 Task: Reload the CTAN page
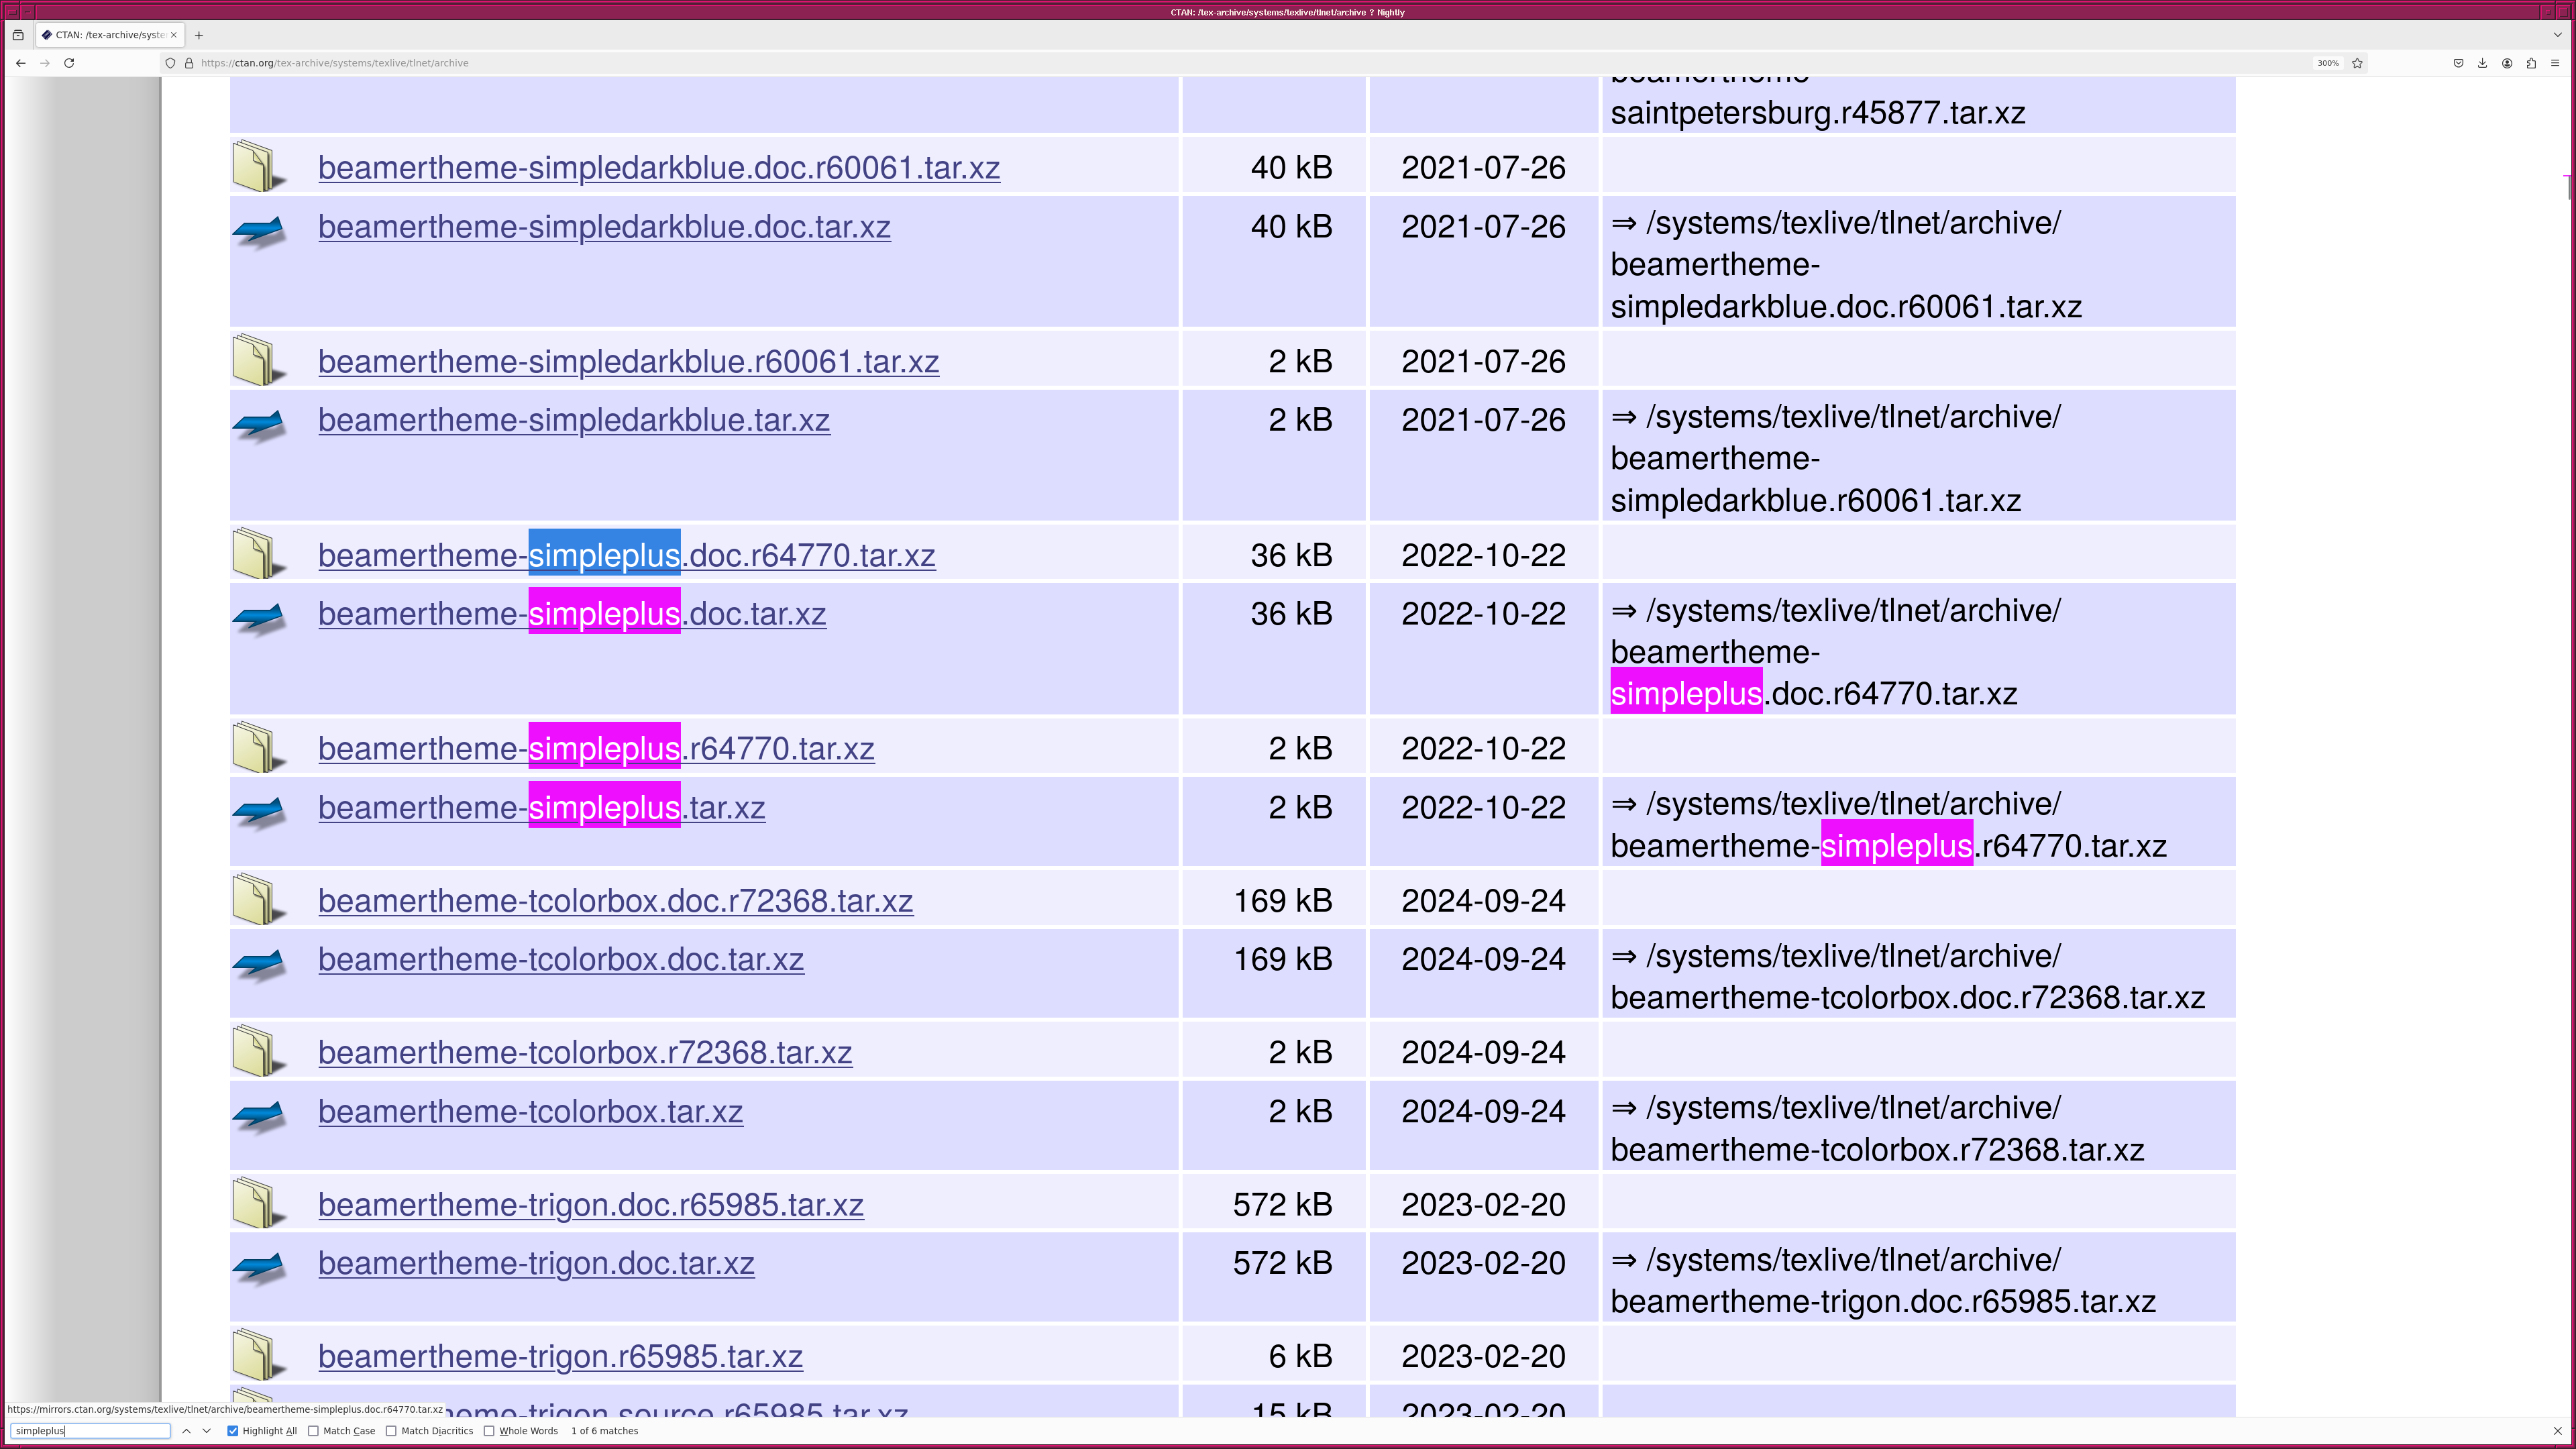pyautogui.click(x=69, y=63)
